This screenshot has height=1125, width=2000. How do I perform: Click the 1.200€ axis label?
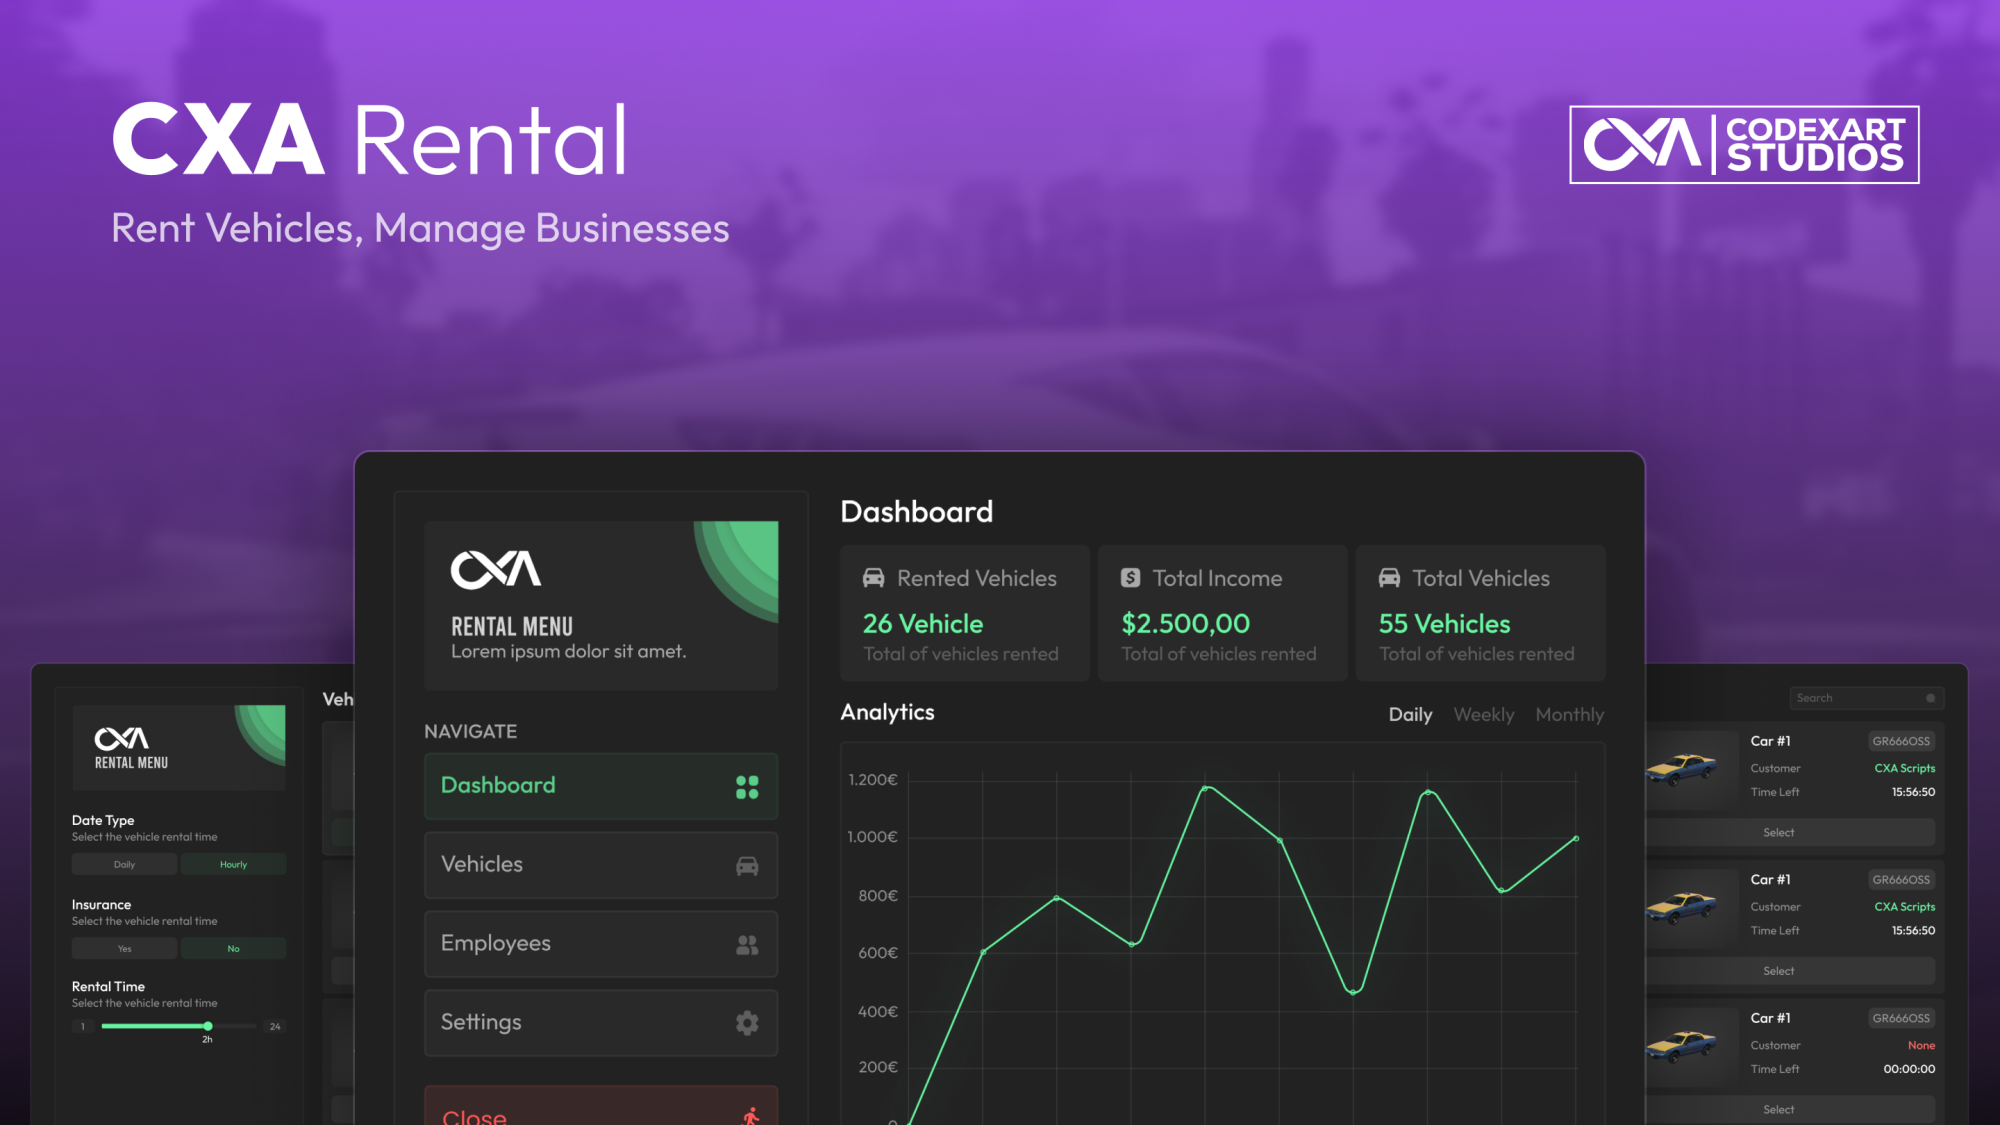tap(873, 780)
